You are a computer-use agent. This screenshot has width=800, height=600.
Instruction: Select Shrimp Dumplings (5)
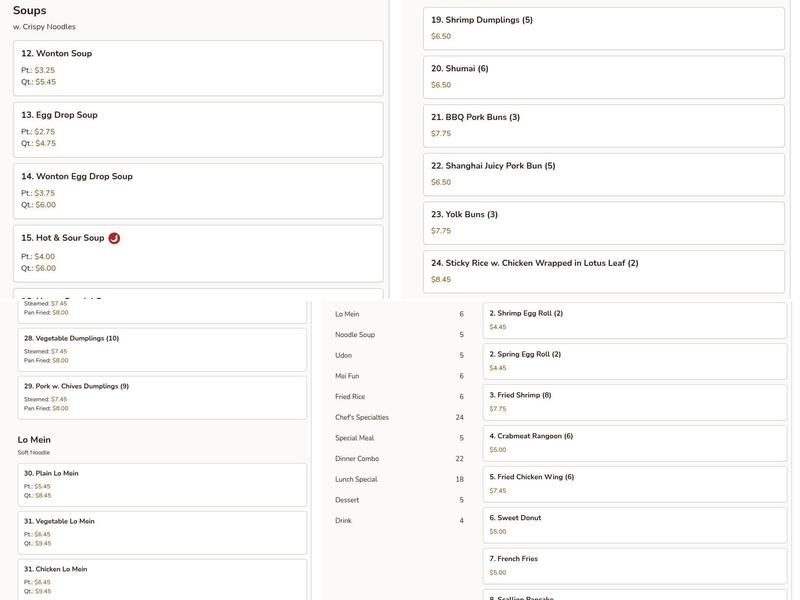pyautogui.click(x=603, y=28)
